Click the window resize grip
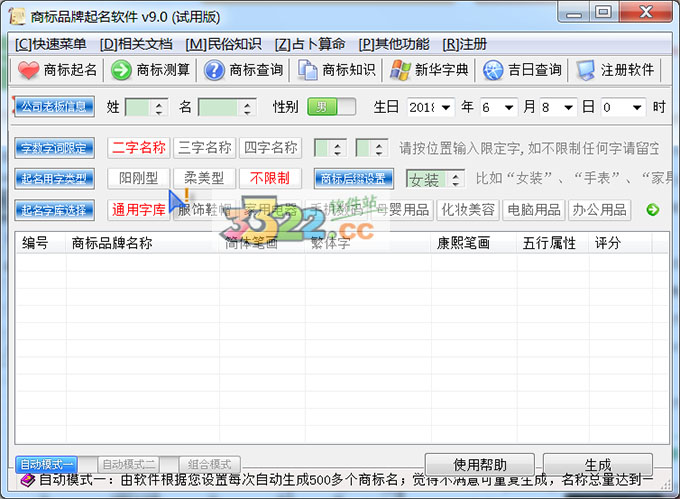Image resolution: width=680 pixels, height=499 pixels. (666, 486)
